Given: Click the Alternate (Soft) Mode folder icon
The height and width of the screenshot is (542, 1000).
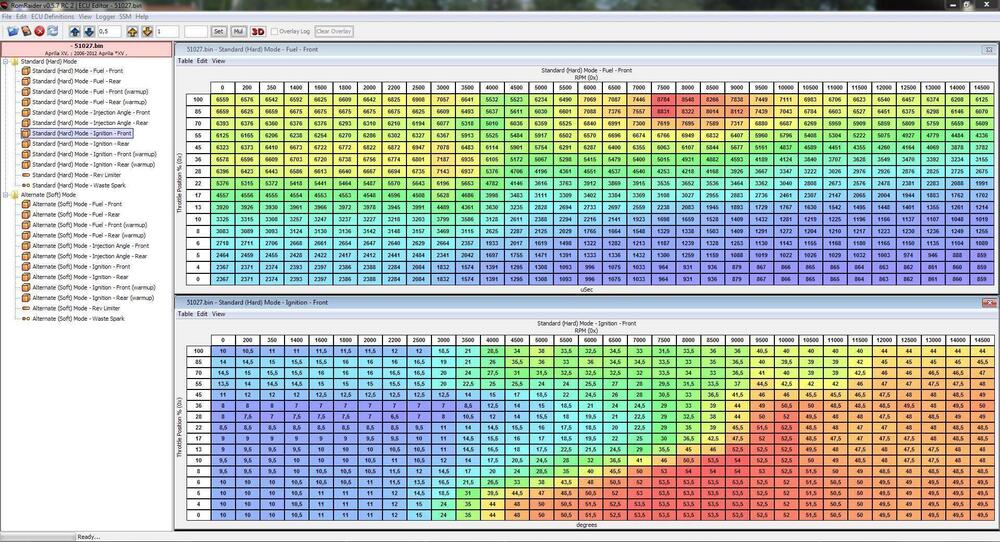Looking at the screenshot, I should (x=15, y=194).
